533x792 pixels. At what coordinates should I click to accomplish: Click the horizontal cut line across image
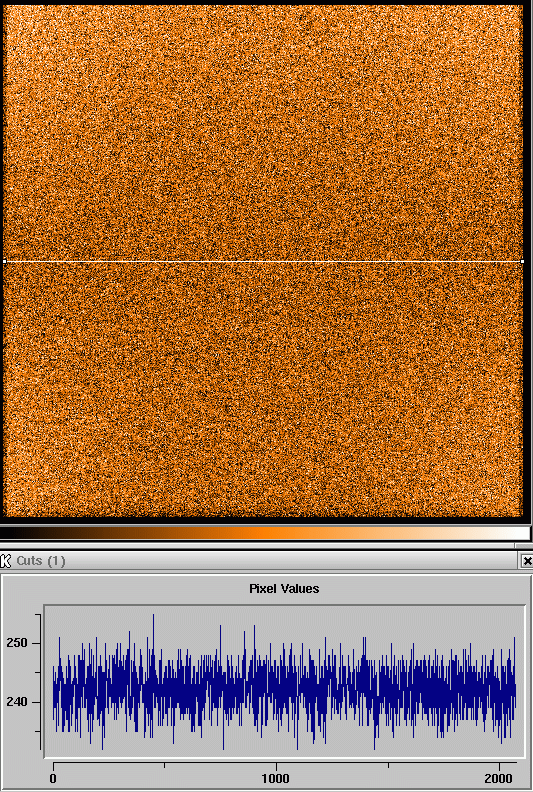pos(263,261)
